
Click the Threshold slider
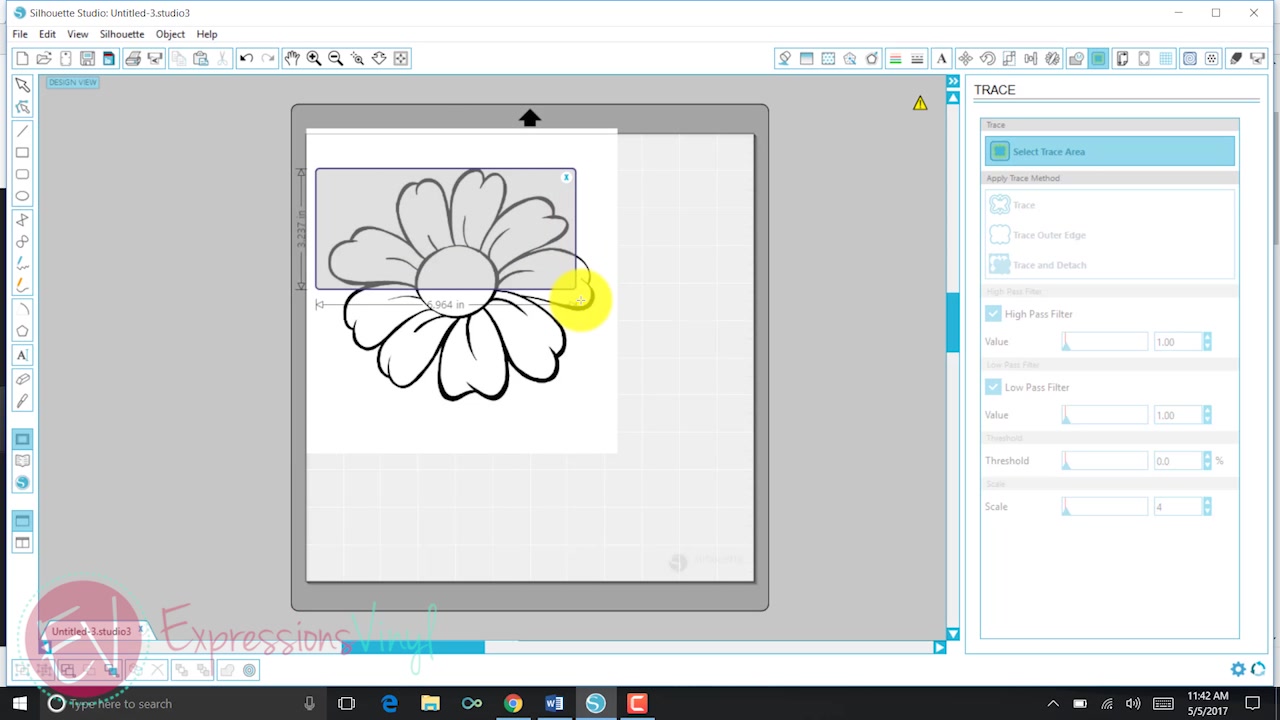1105,461
